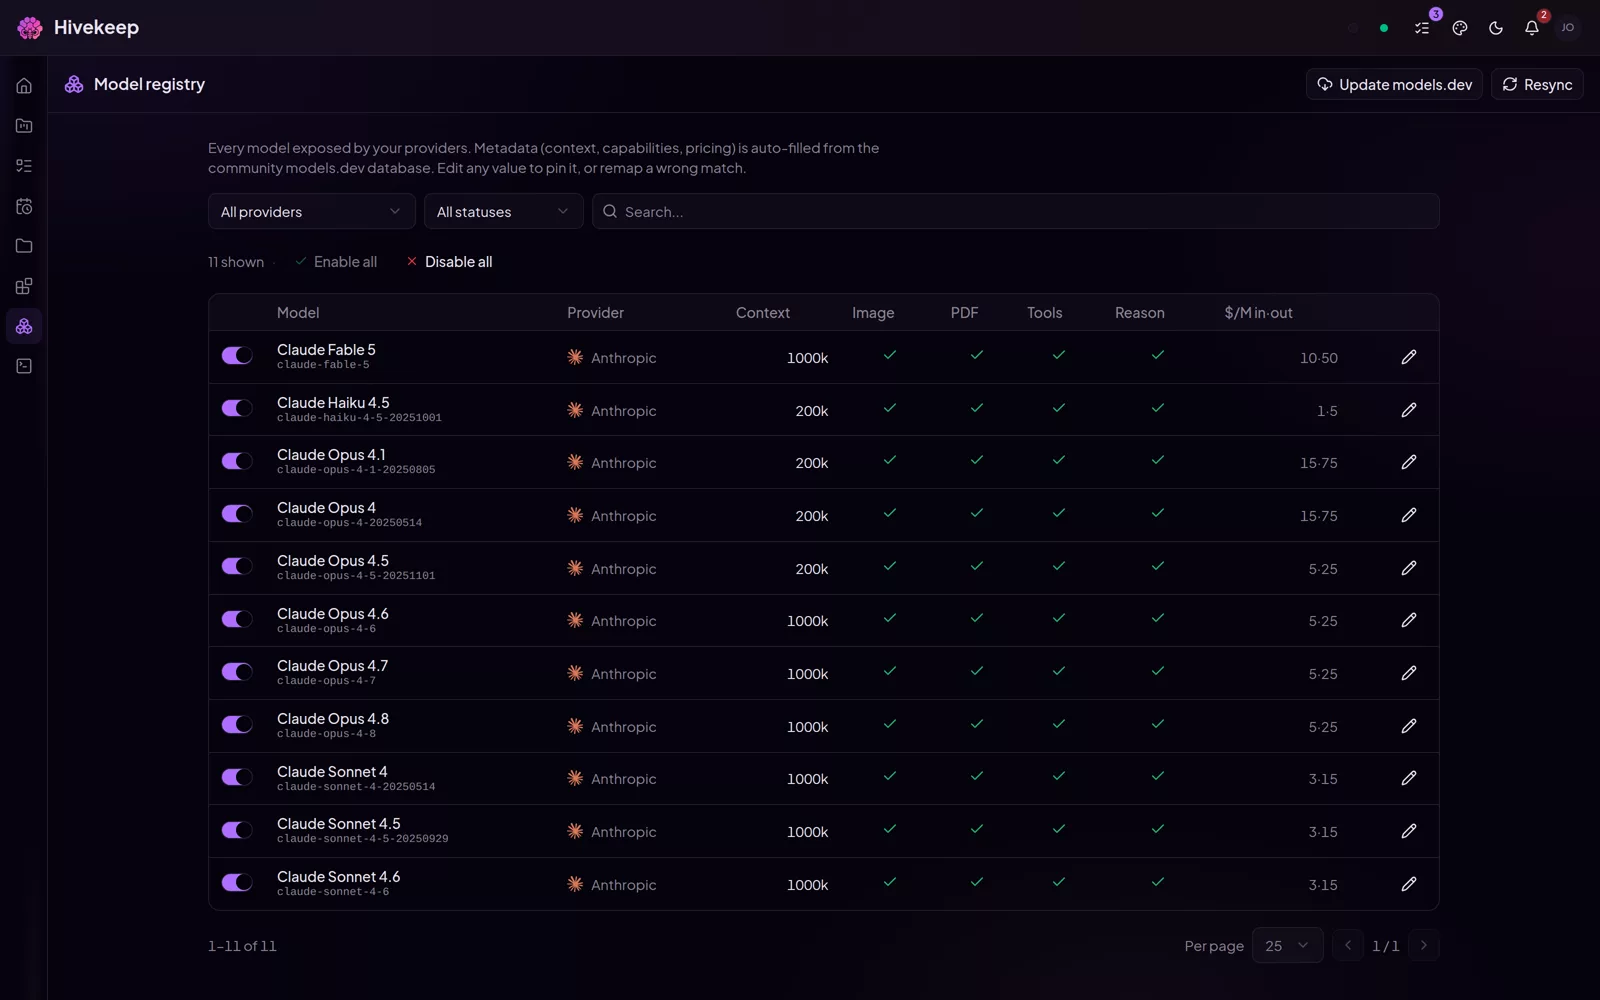Open the home icon in sidebar

pyautogui.click(x=24, y=86)
